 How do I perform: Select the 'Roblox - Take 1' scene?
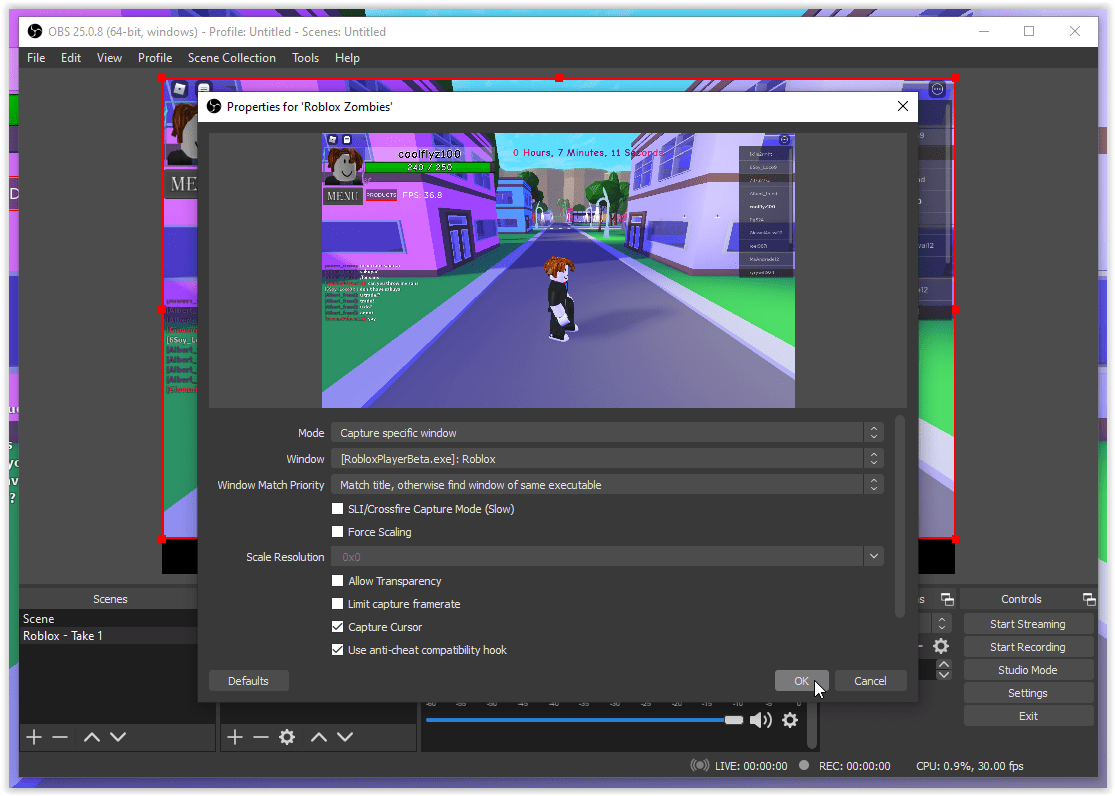[x=107, y=636]
